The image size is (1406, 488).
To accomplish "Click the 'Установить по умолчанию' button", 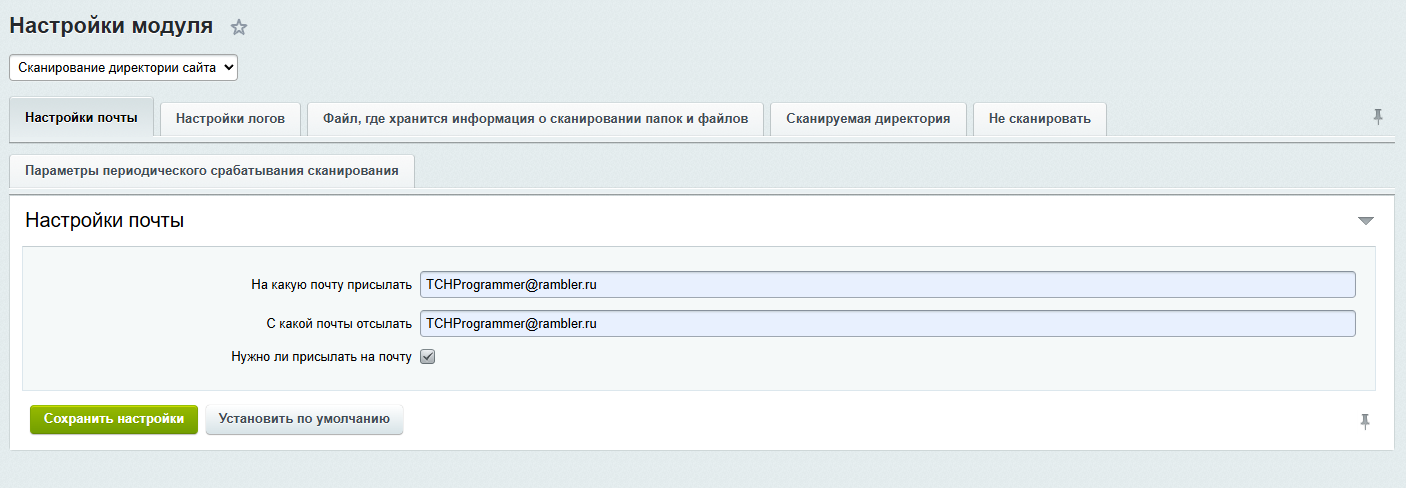I will click(x=304, y=419).
